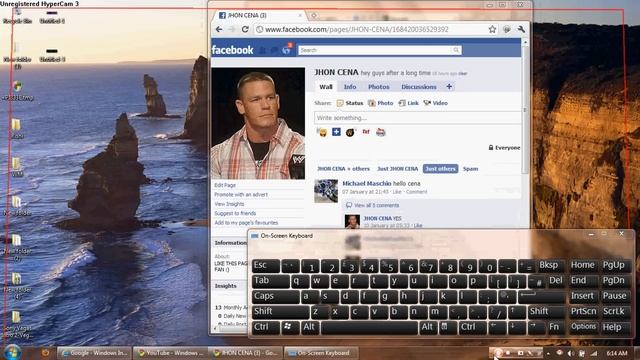Go back with the browser Back arrow

click(x=219, y=29)
